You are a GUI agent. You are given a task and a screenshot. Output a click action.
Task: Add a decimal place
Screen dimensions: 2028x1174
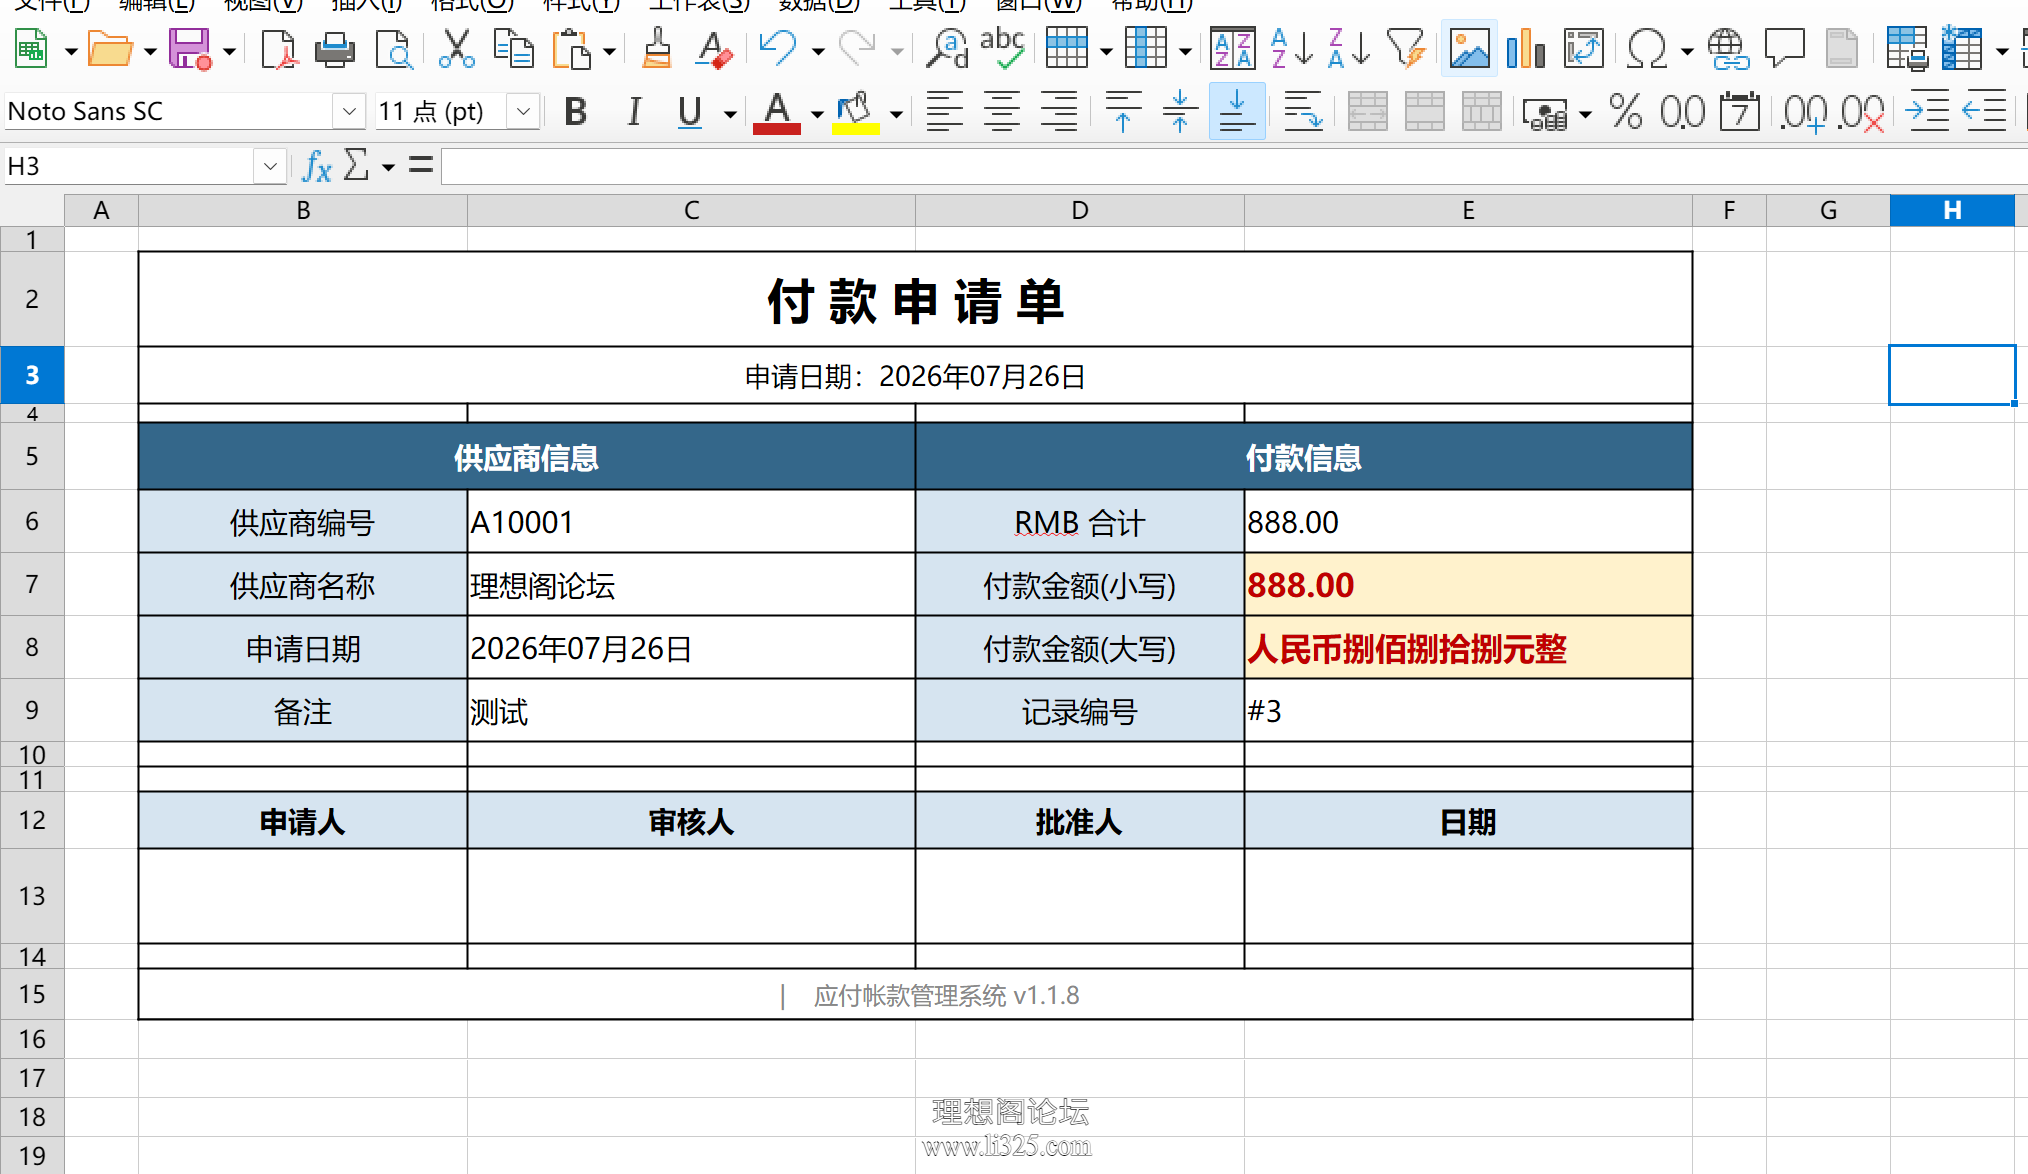[1804, 112]
